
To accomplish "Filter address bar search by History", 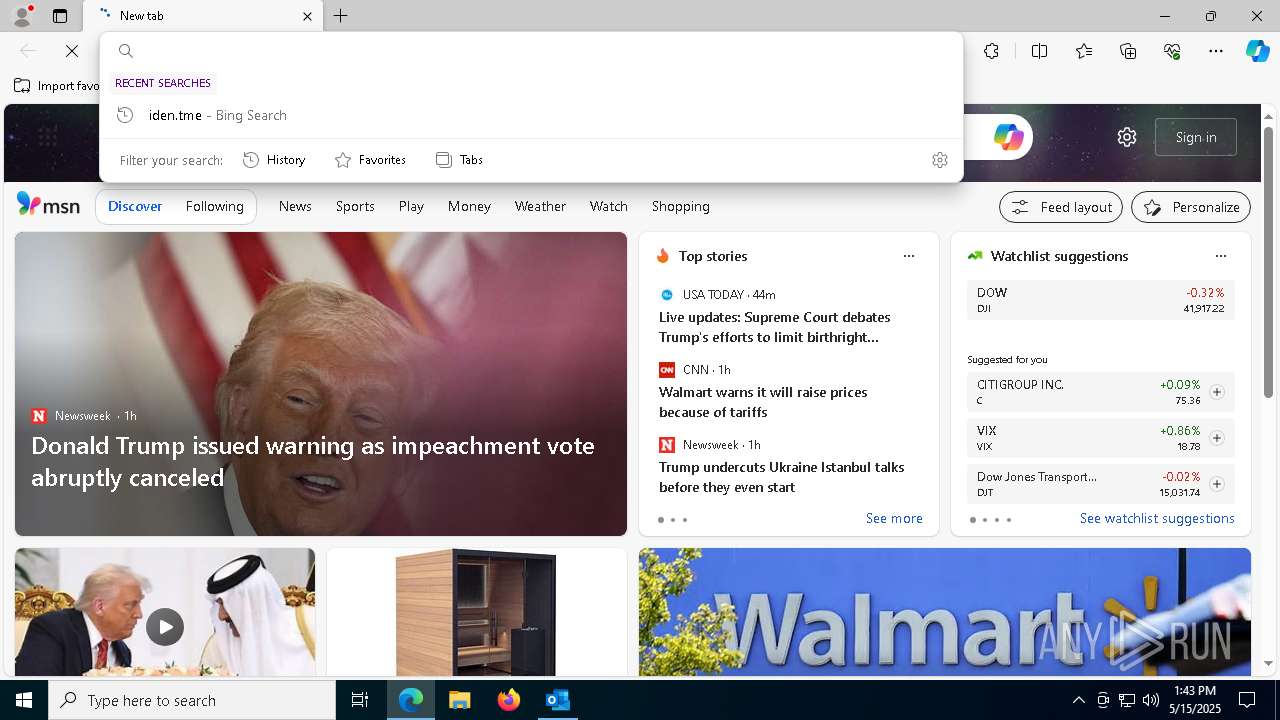I will 274,160.
